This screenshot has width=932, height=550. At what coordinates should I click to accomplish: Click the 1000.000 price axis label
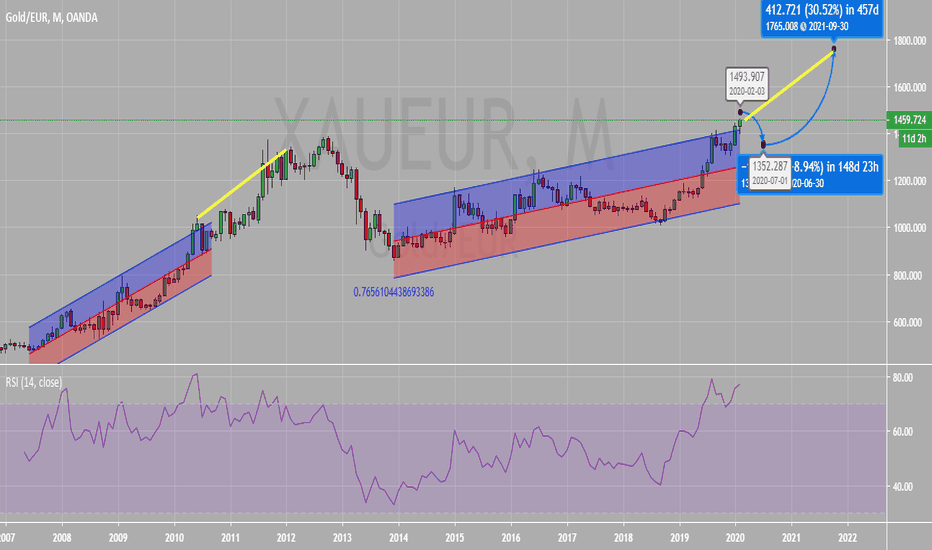[x=909, y=228]
